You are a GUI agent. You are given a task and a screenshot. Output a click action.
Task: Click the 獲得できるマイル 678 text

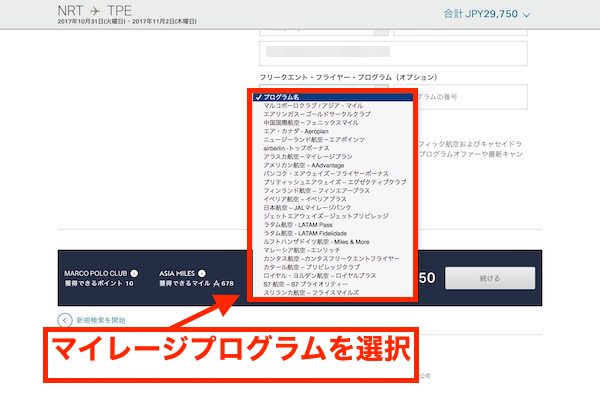point(196,284)
